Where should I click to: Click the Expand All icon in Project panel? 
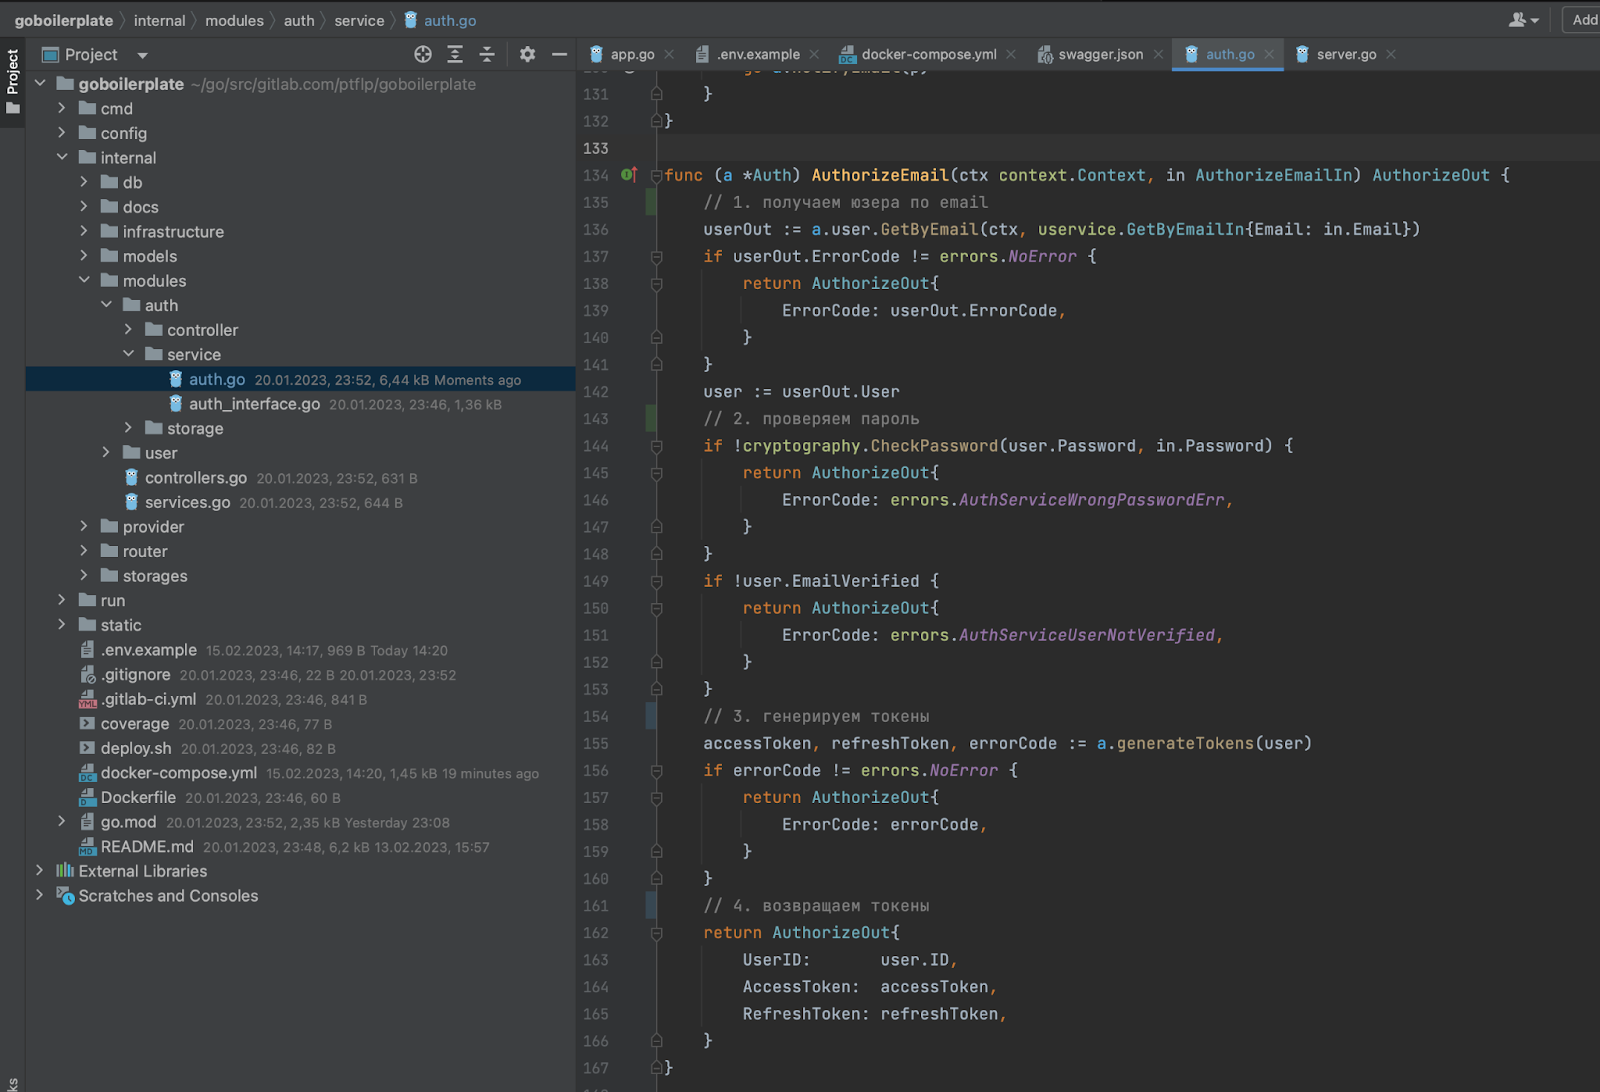pyautogui.click(x=455, y=55)
